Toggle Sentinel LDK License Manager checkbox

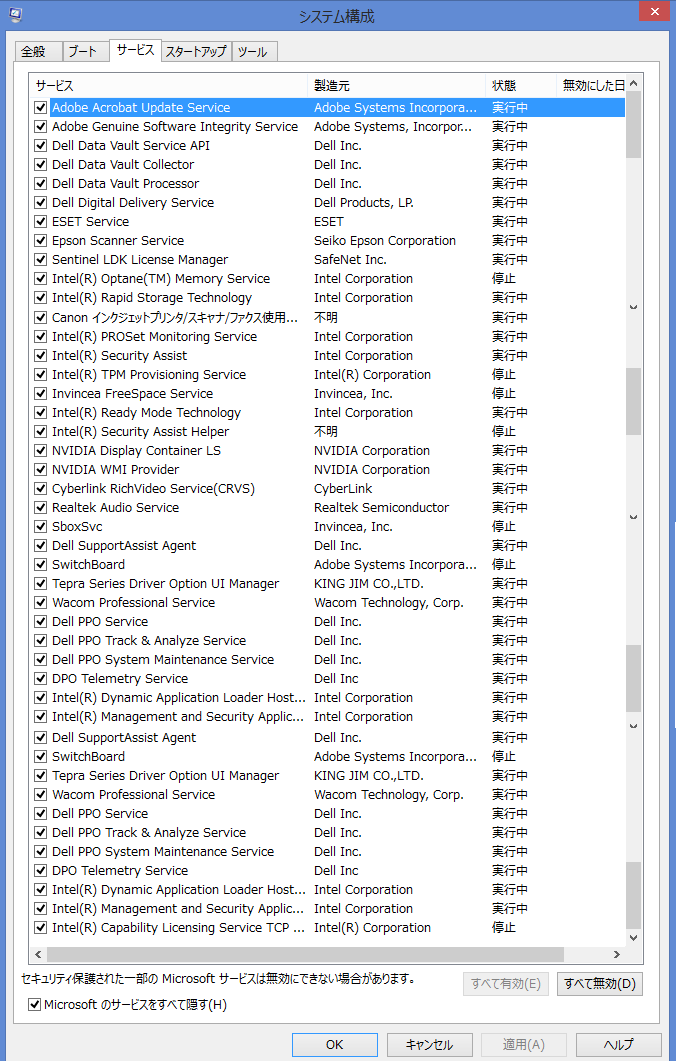(x=41, y=260)
